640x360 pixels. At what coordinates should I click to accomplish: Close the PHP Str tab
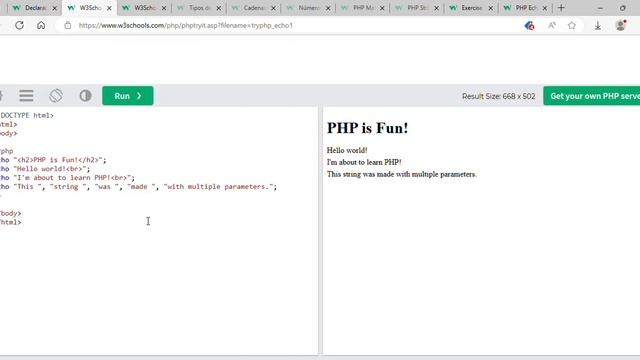(x=436, y=8)
